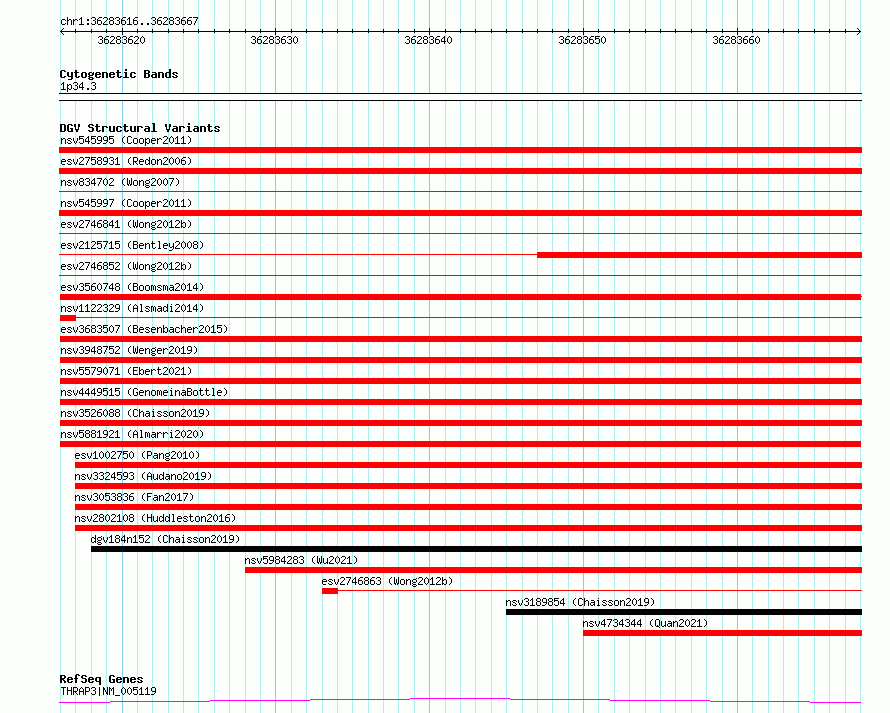Open the nsv3189854 (Chaisson2019) variant

tap(580, 602)
